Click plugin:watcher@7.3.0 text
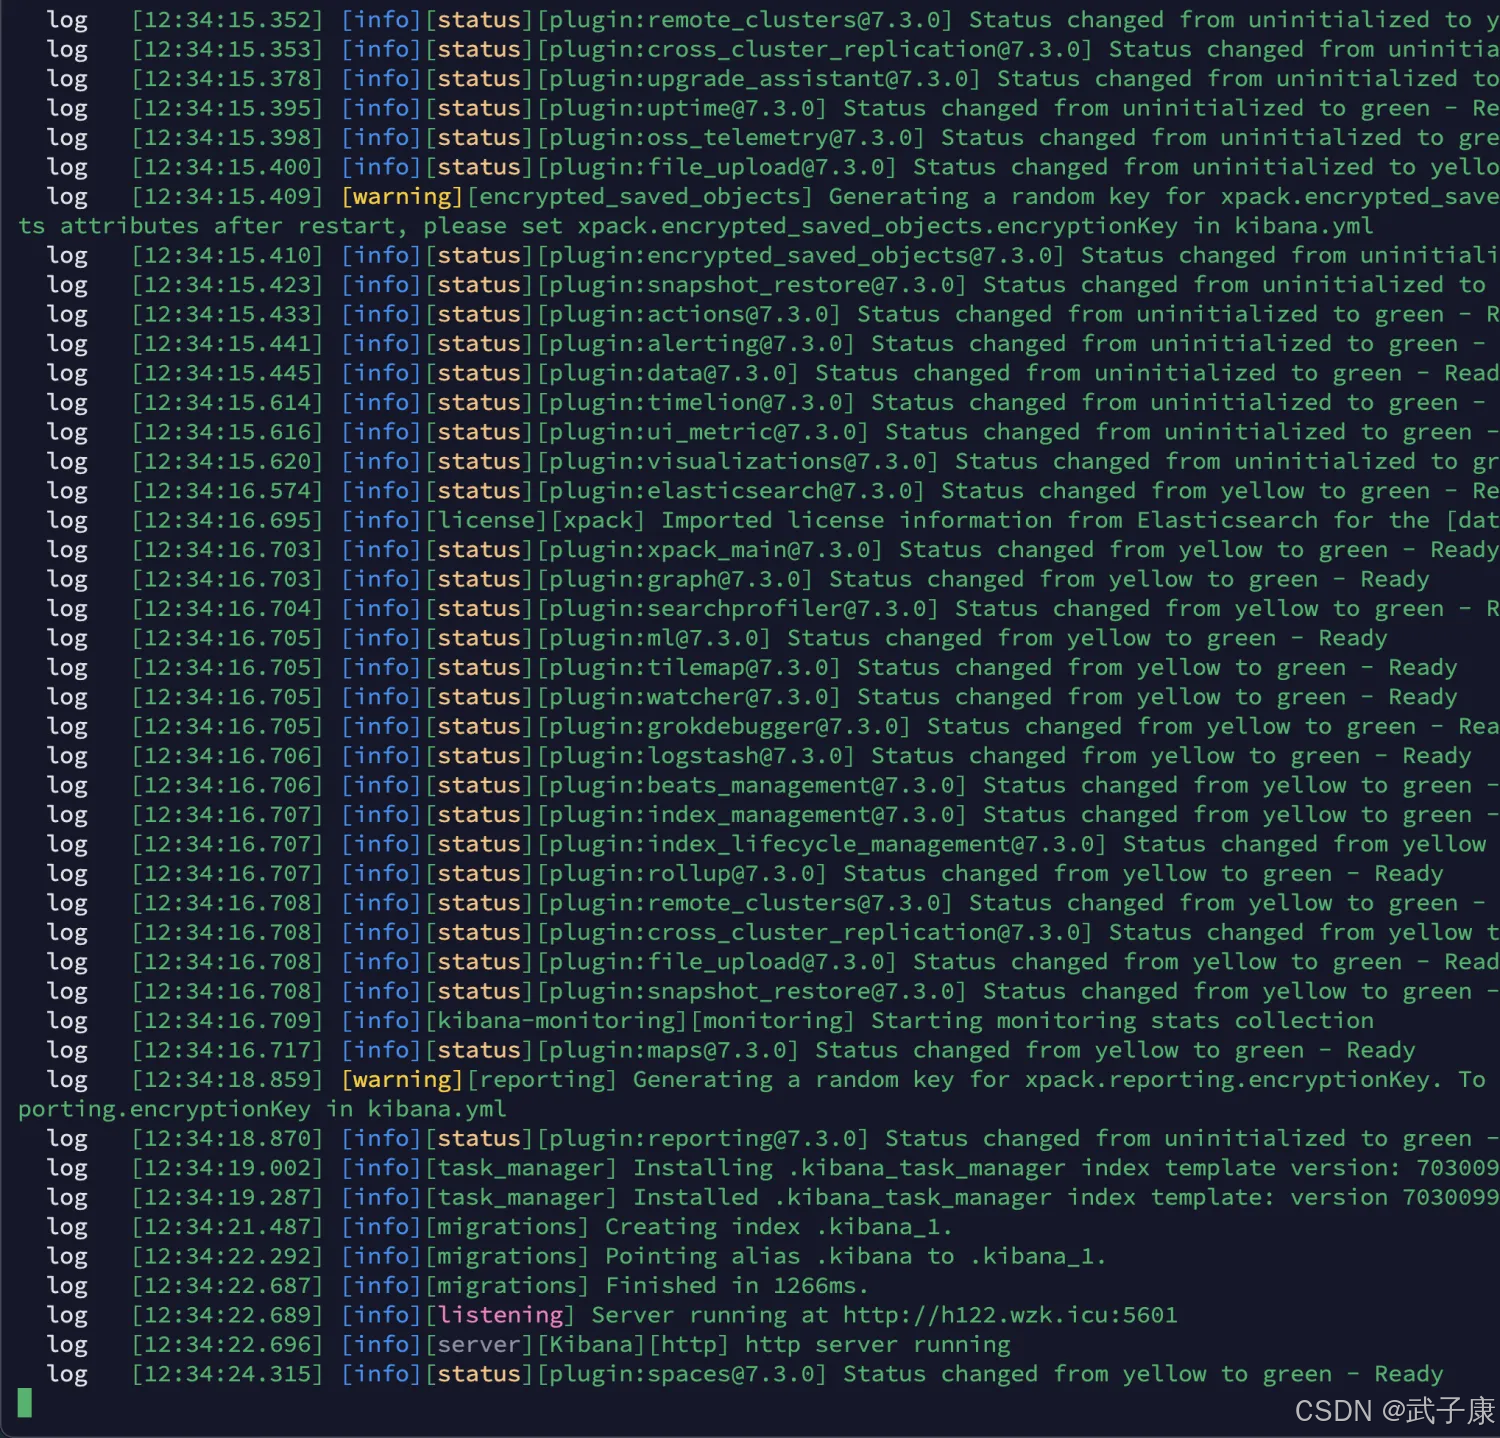 click(689, 697)
